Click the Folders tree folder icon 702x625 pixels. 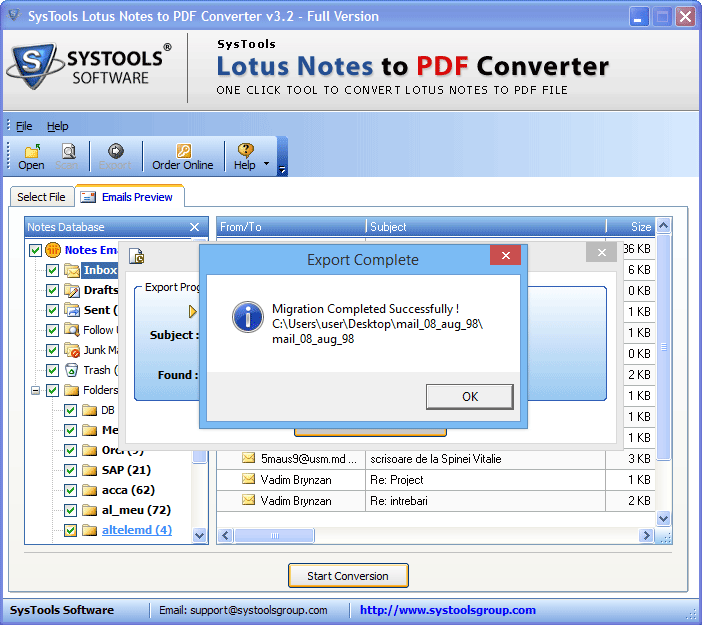(x=72, y=390)
